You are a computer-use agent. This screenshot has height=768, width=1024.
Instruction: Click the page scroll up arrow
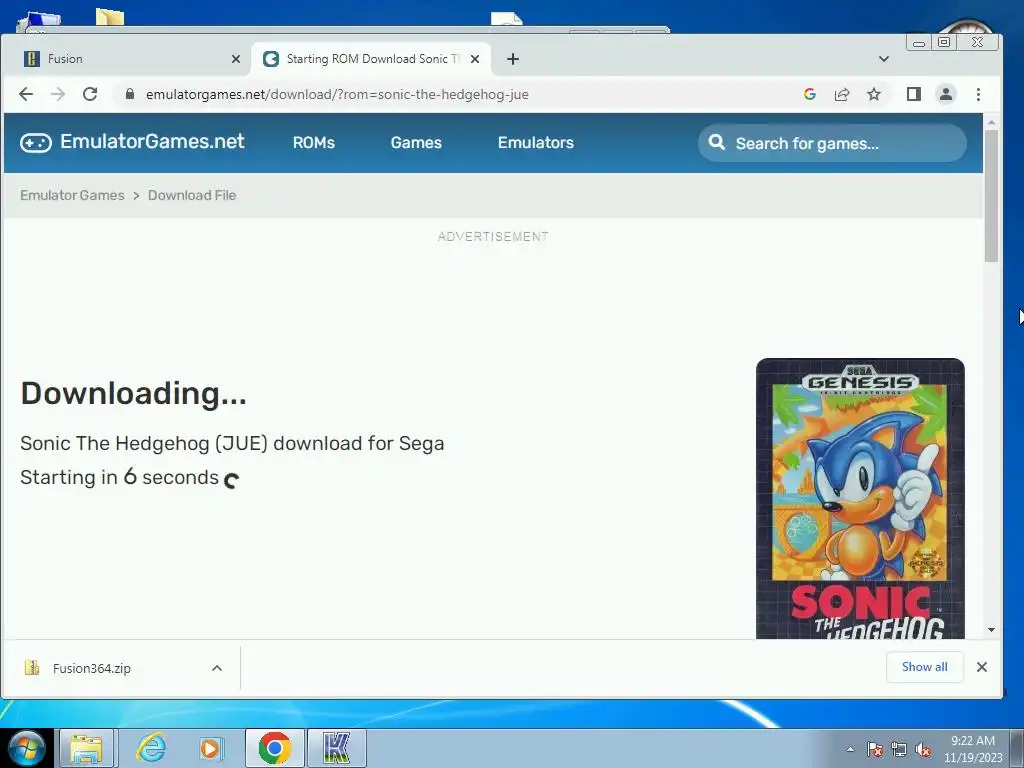991,122
